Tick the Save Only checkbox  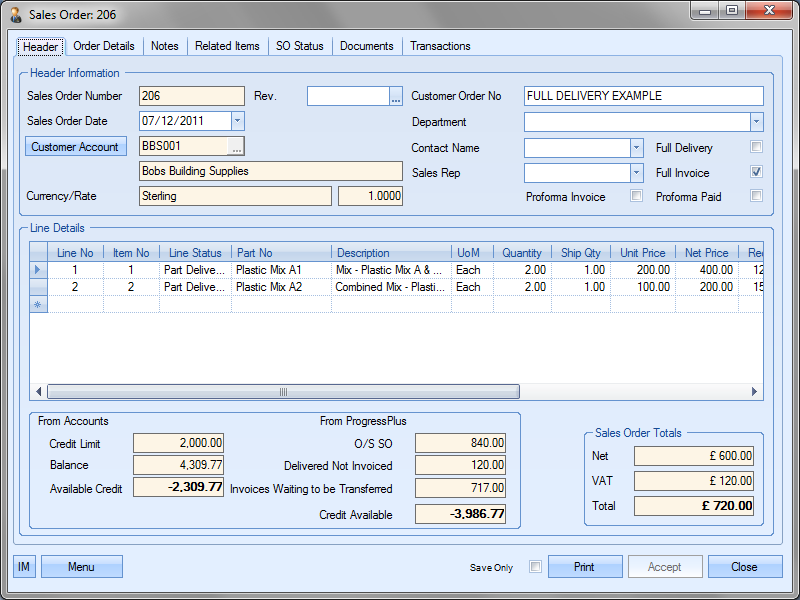pyautogui.click(x=535, y=567)
